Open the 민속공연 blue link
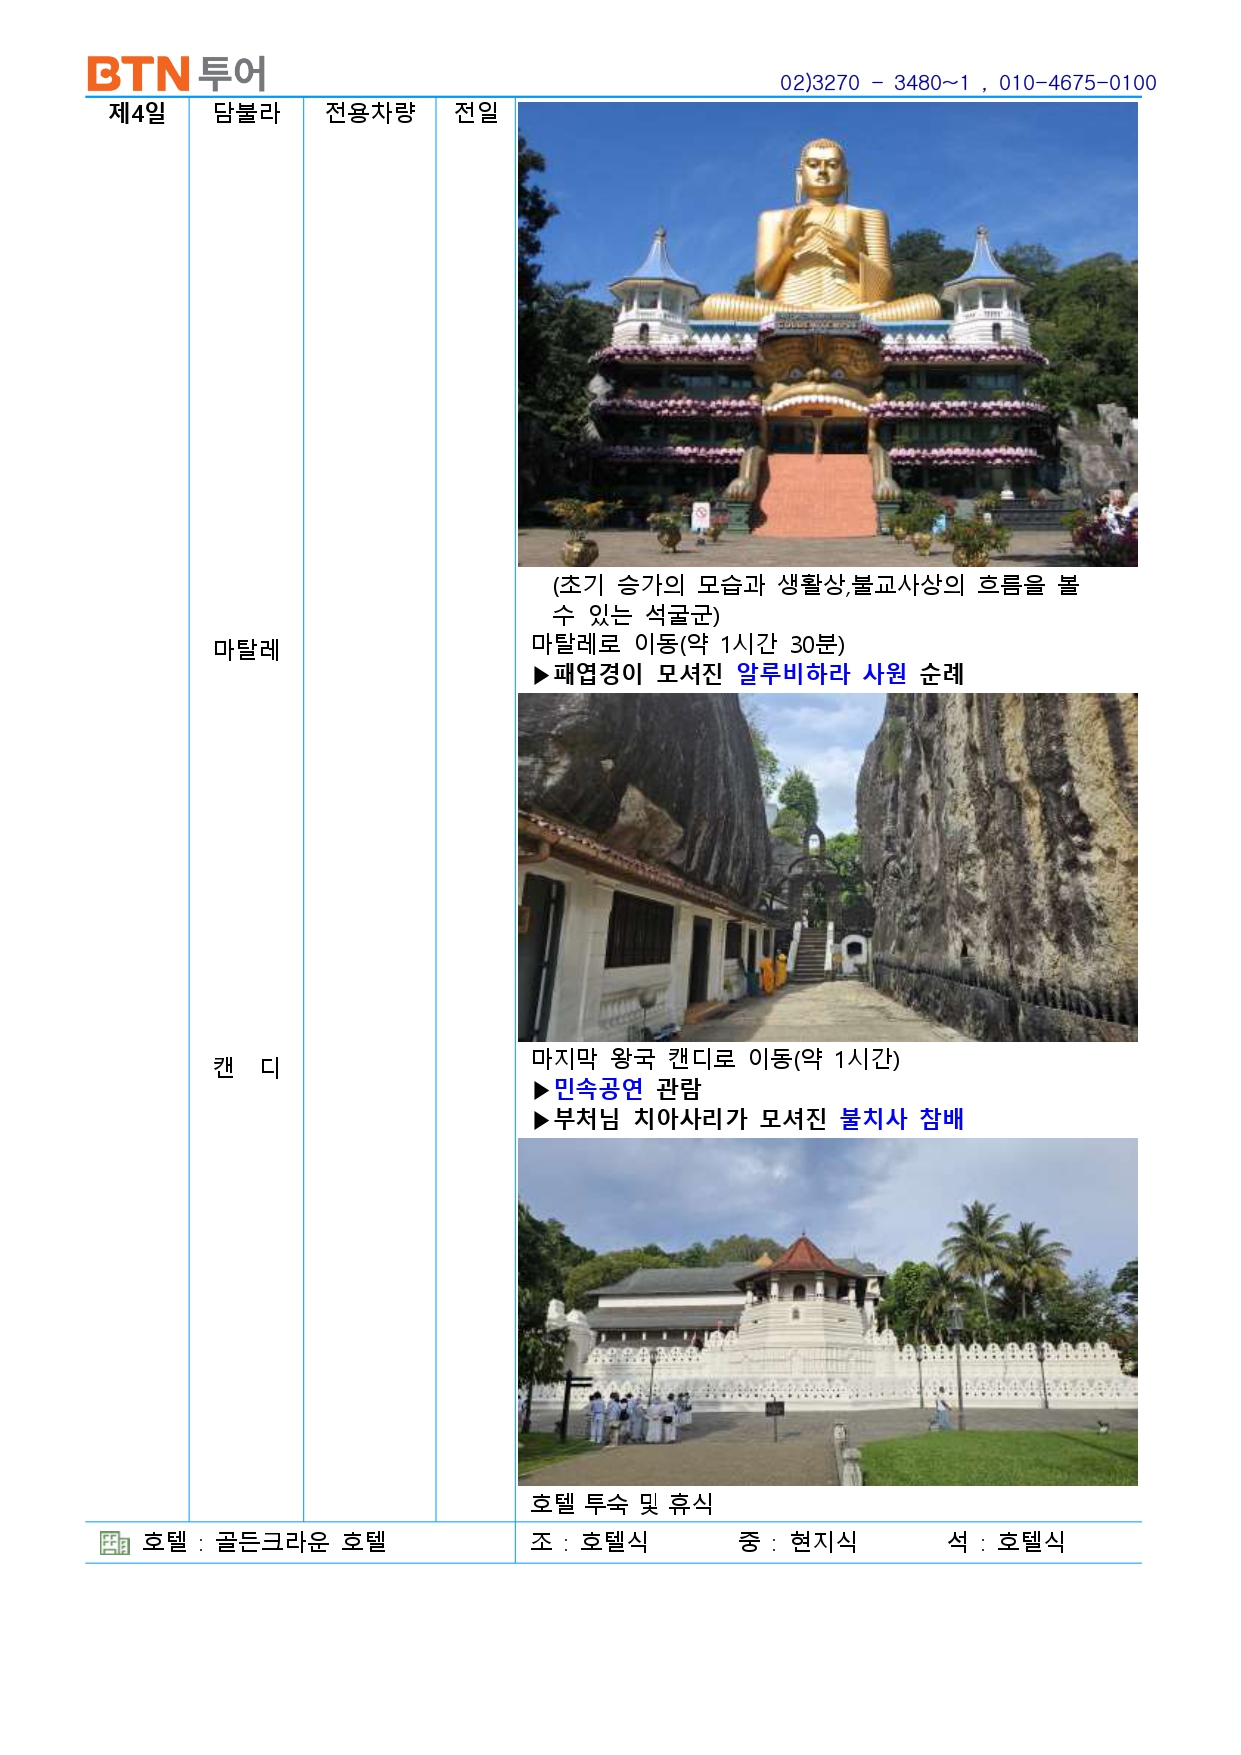1241x1755 pixels. (x=598, y=1089)
